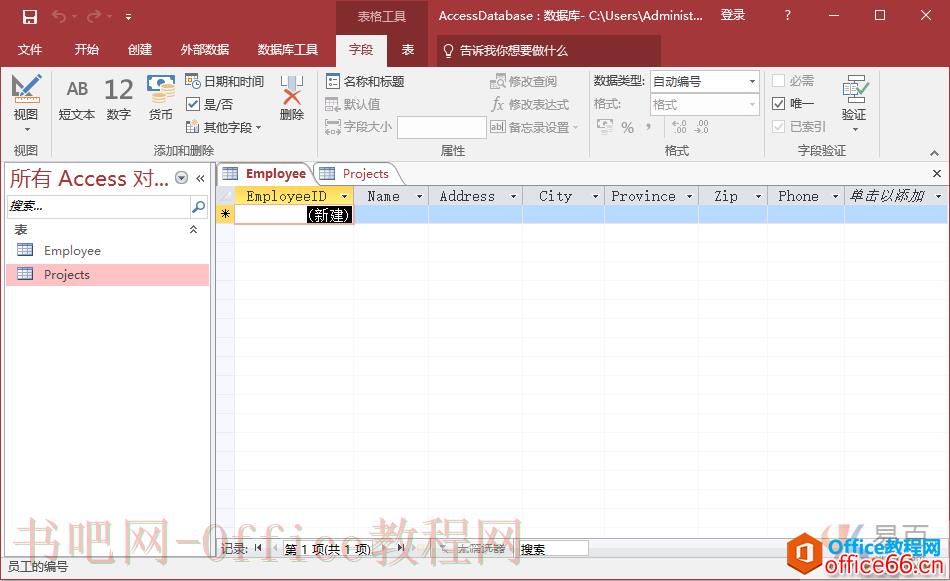Close the open table with the X
The width and height of the screenshot is (950, 581).
click(937, 174)
